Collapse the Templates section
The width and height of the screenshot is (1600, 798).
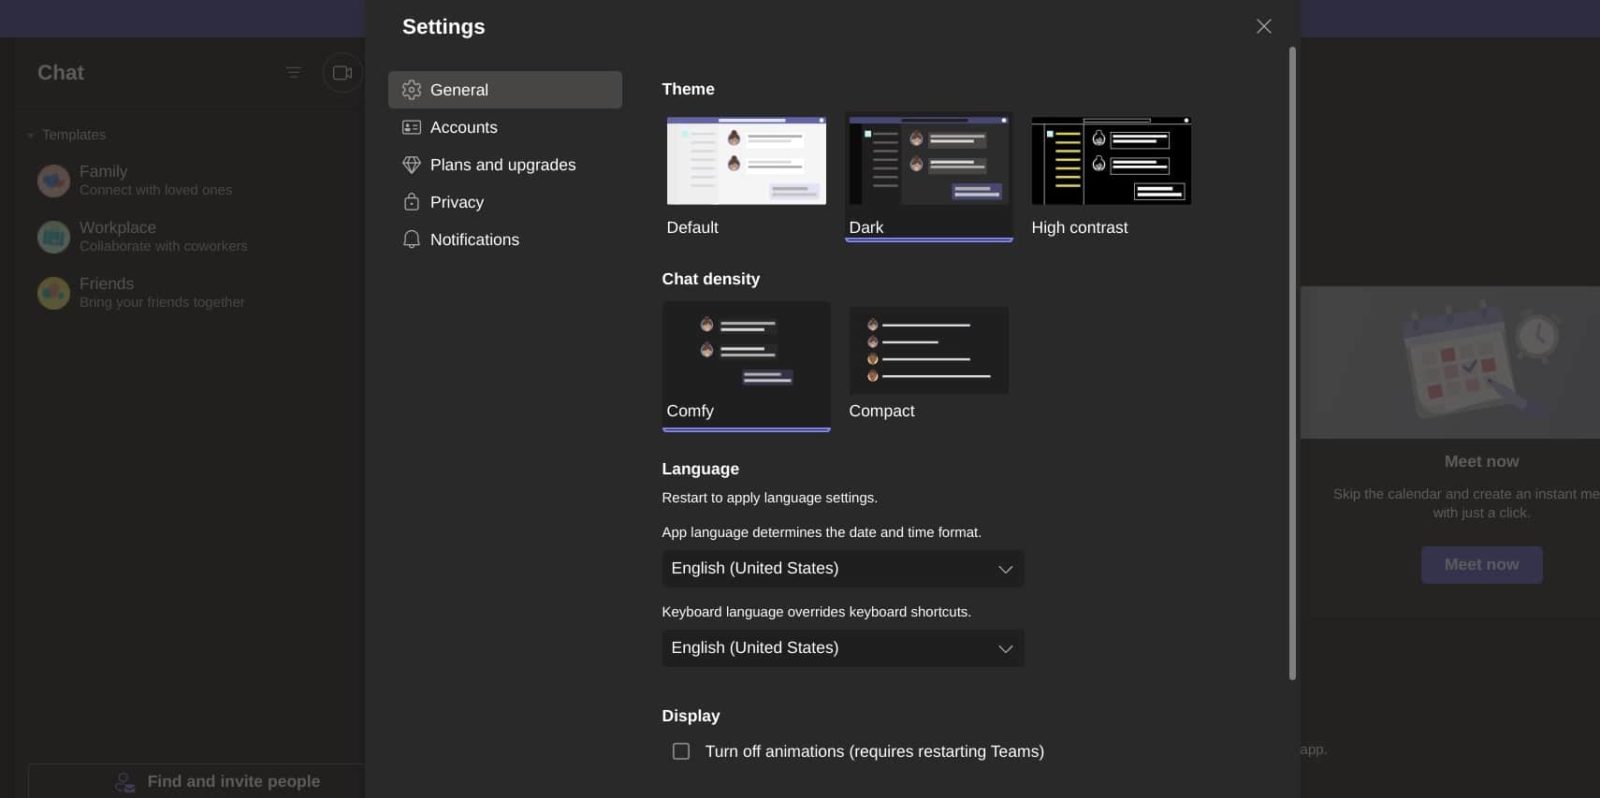[30, 134]
